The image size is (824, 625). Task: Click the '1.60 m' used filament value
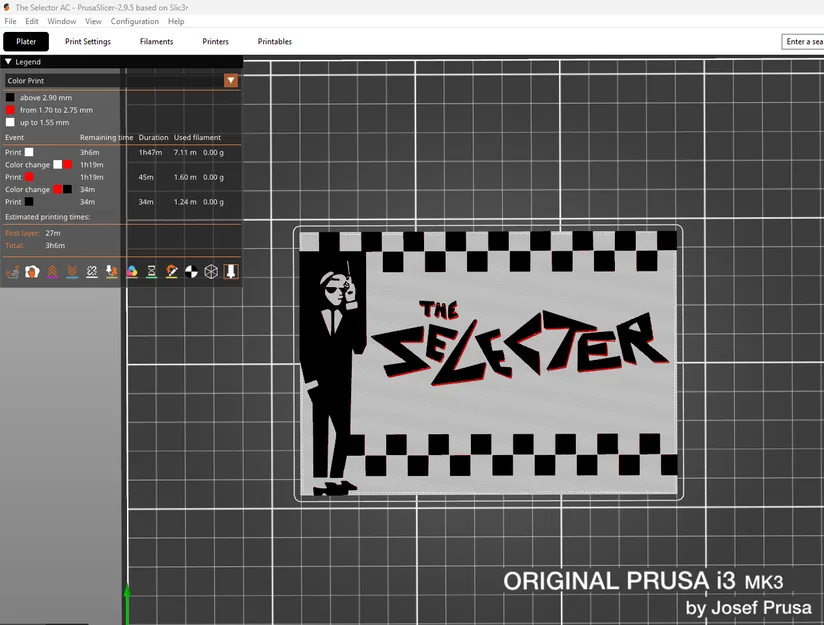(x=185, y=177)
